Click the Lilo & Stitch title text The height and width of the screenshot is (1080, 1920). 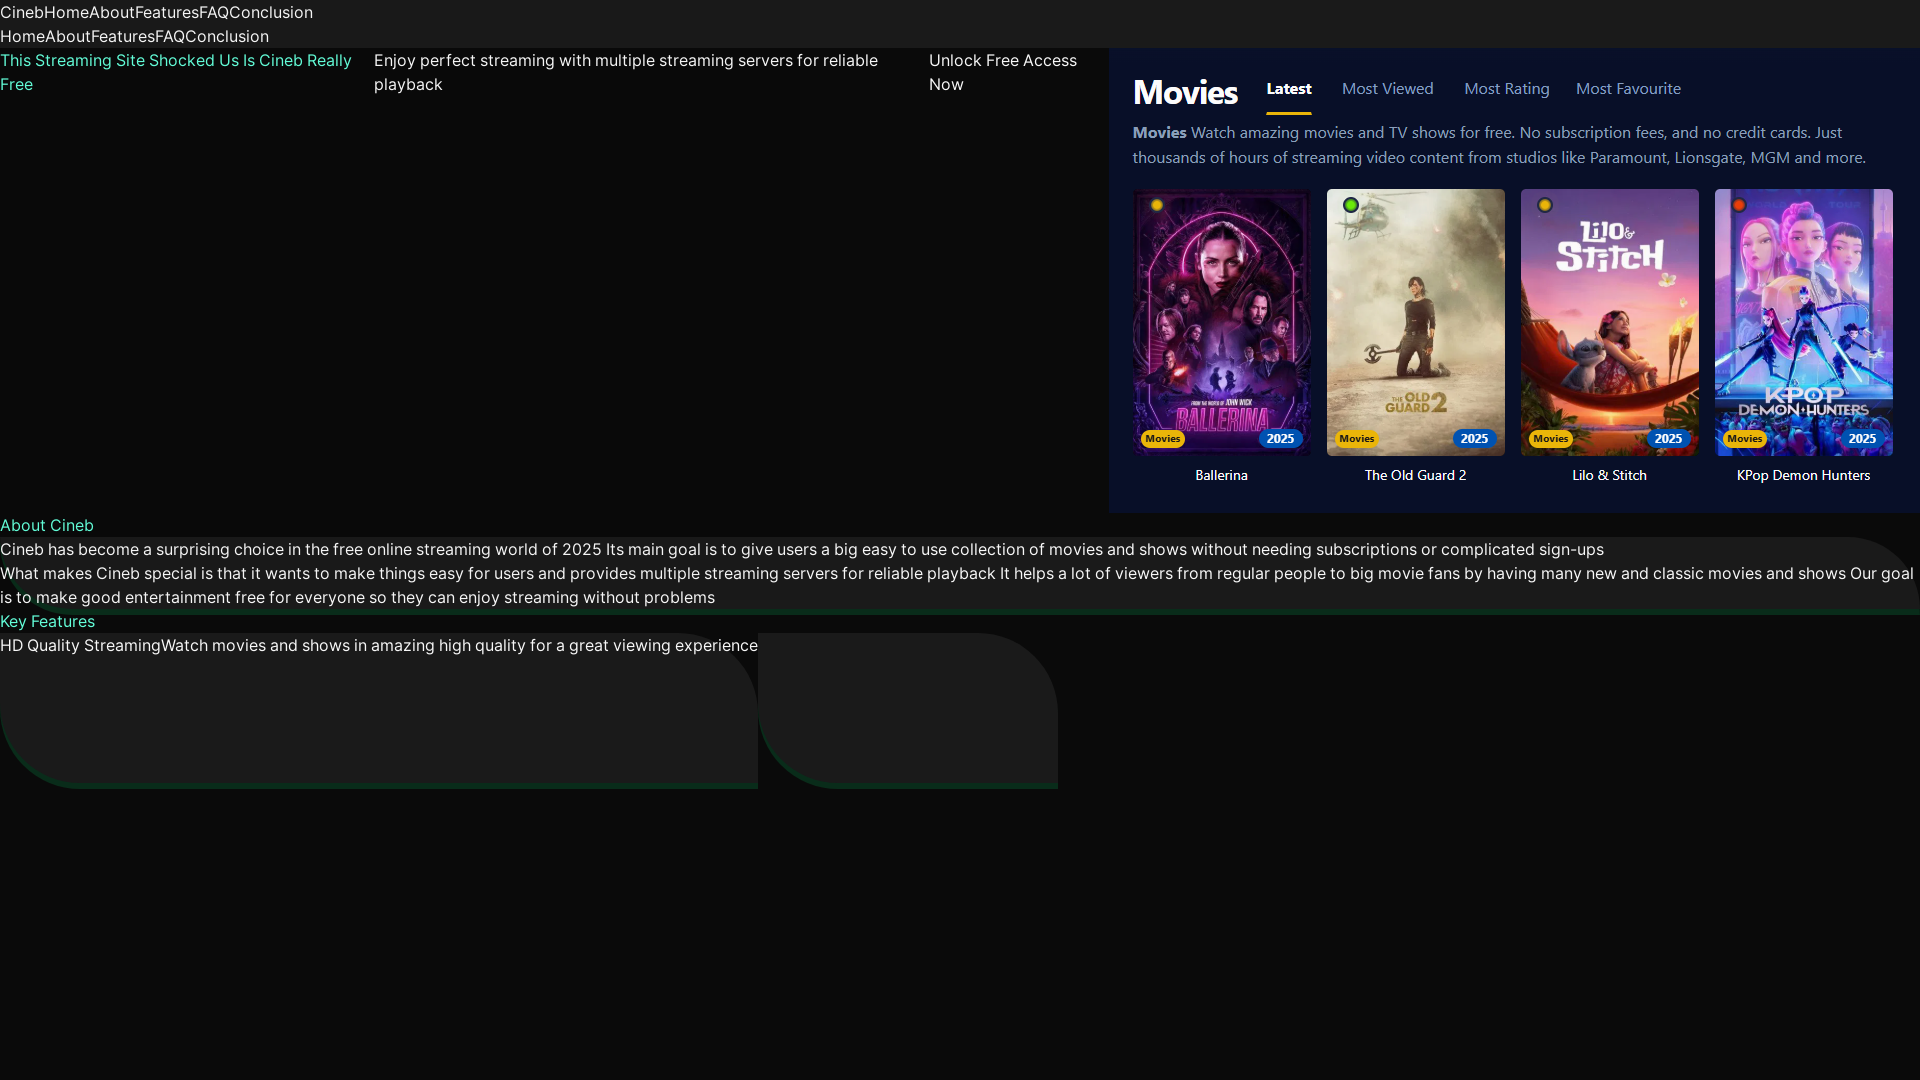pos(1609,475)
